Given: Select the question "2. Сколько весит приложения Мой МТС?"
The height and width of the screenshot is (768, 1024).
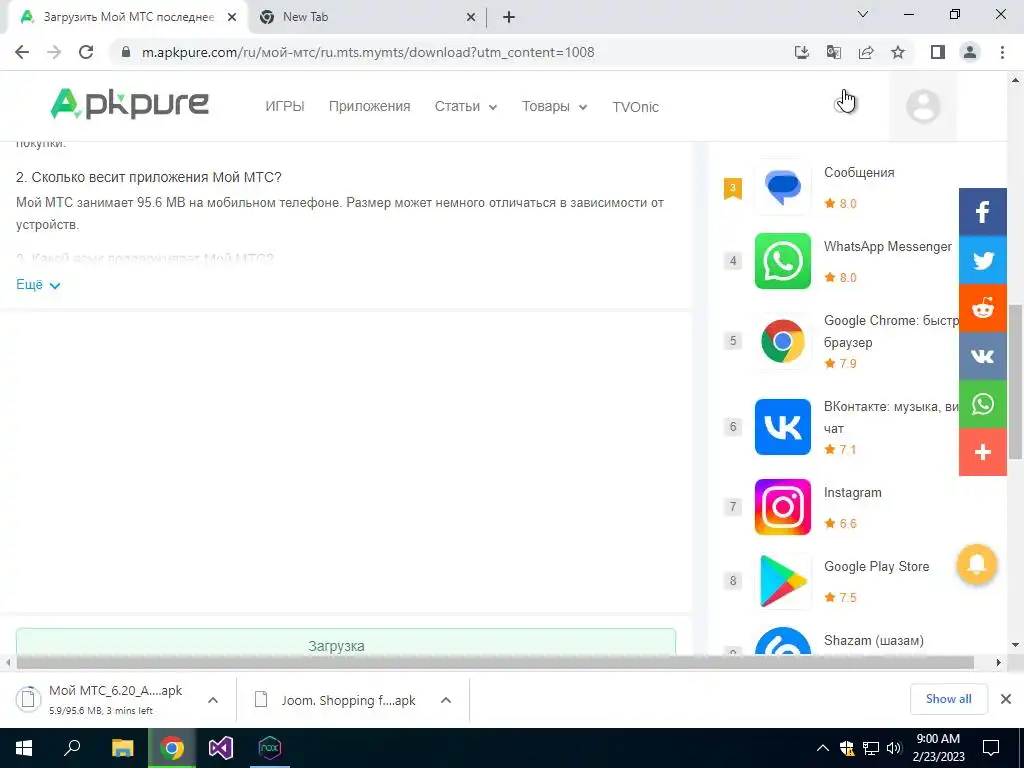Looking at the screenshot, I should pyautogui.click(x=149, y=177).
